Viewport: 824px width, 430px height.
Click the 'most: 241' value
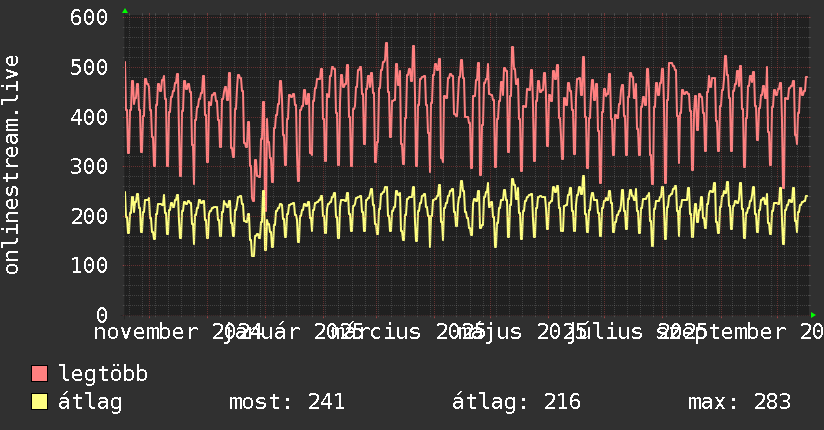(x=287, y=402)
